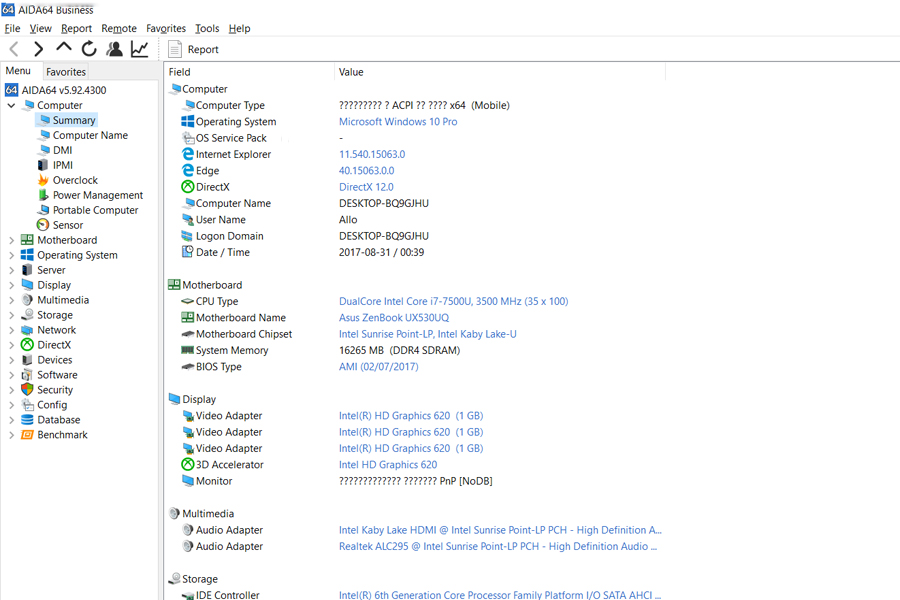The width and height of the screenshot is (900, 600).
Task: Open the View menu
Action: 41,28
